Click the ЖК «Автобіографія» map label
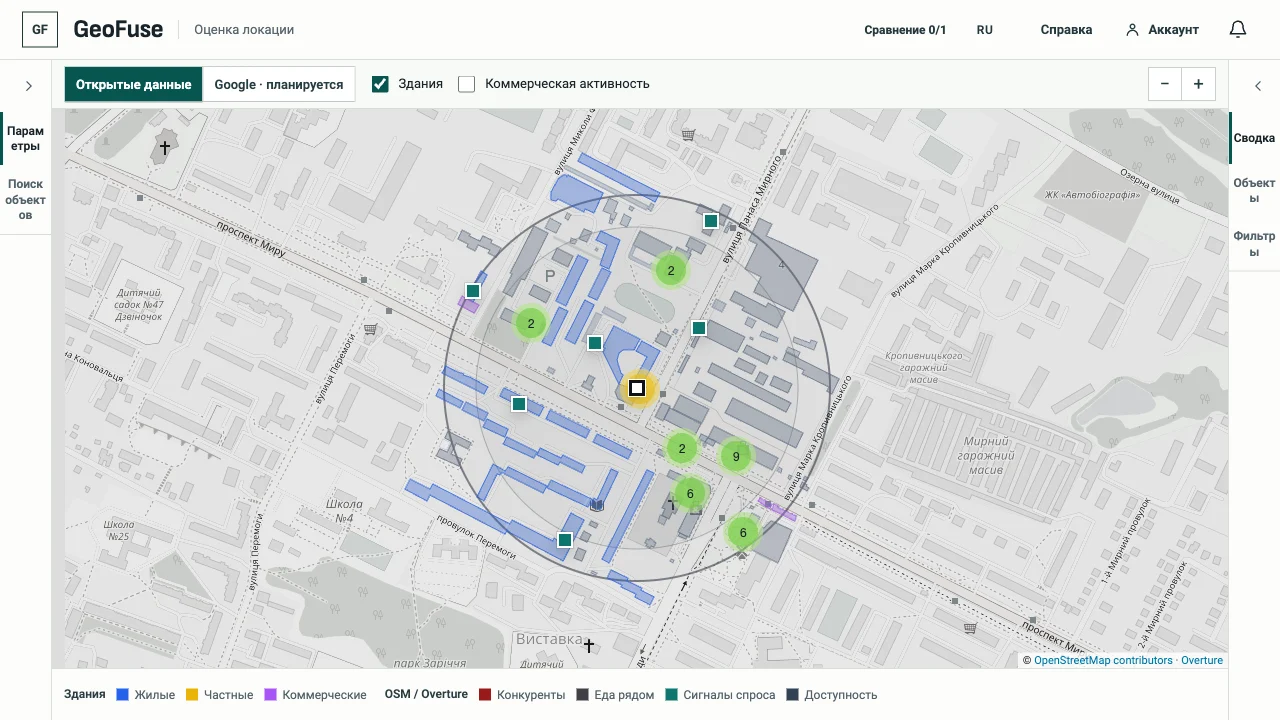The image size is (1280, 720). point(1092,195)
